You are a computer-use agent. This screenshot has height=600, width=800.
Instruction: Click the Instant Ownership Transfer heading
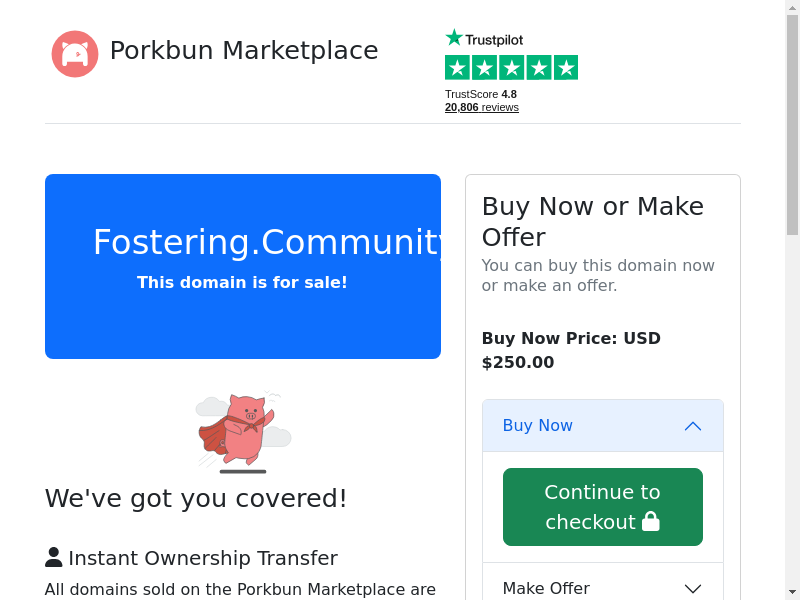203,558
